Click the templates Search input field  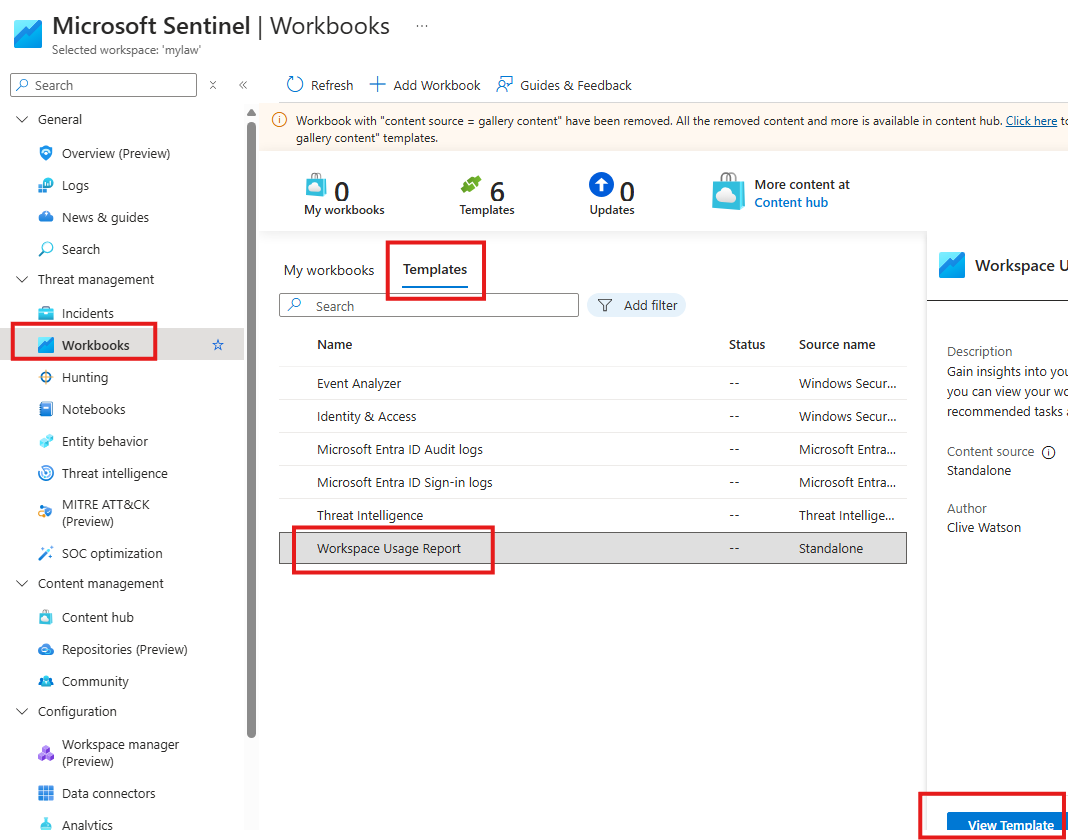pos(428,305)
